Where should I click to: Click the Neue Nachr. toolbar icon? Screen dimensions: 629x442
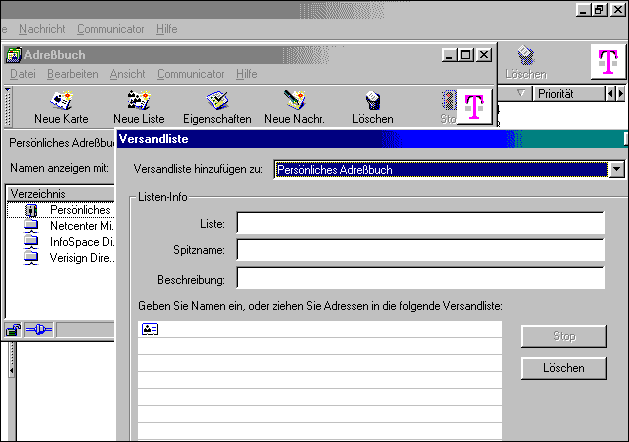[x=294, y=101]
